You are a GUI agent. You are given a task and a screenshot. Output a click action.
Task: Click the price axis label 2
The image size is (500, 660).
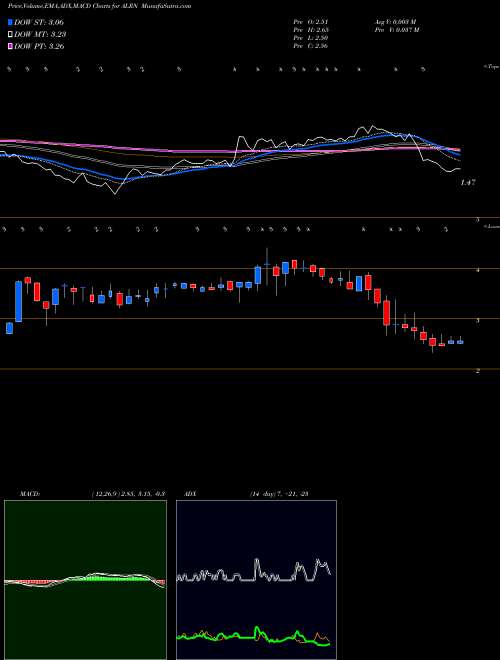coord(478,371)
